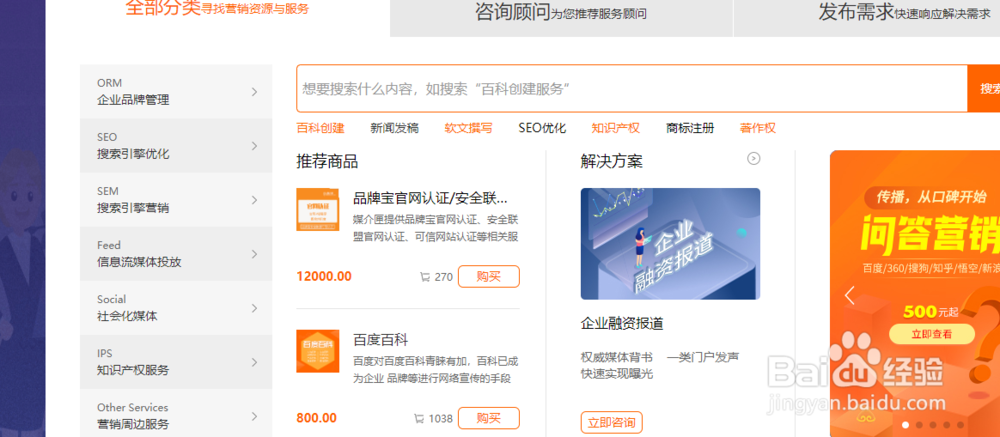Click the 著作权 keyword link
The image size is (1000, 437).
[758, 128]
